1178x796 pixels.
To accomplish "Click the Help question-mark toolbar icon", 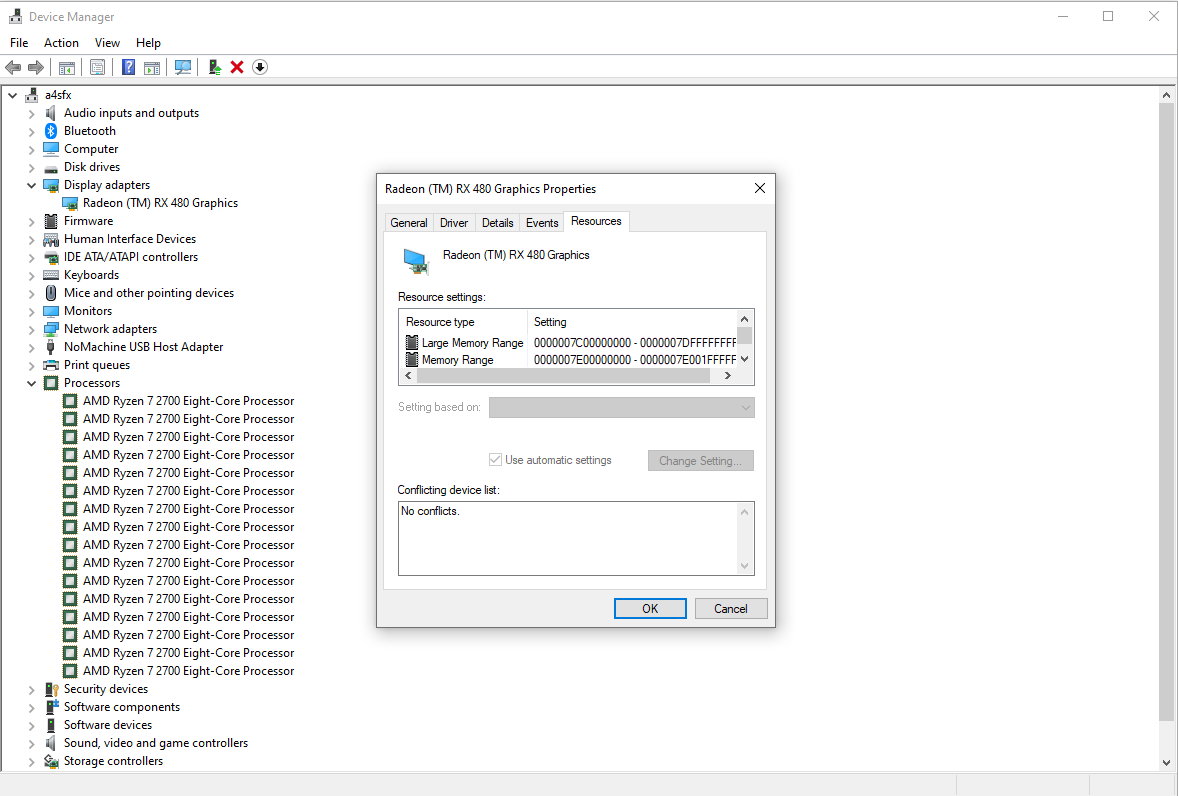I will click(128, 68).
